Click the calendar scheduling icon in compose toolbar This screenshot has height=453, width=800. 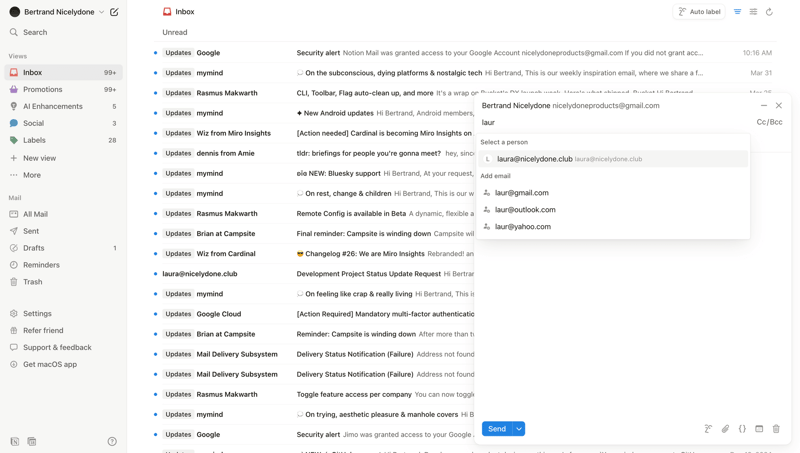coord(759,429)
